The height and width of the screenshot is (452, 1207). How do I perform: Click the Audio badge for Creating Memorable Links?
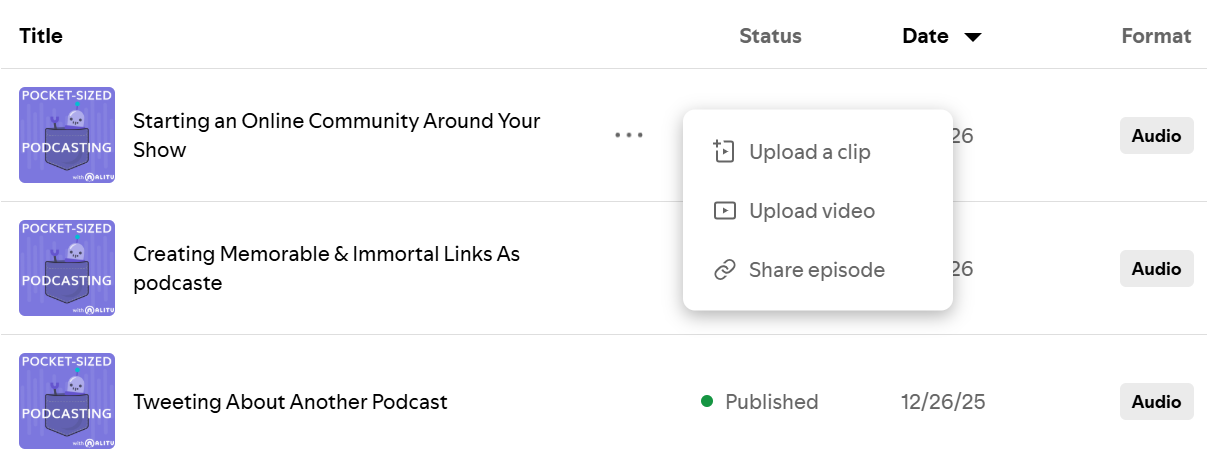(1156, 268)
